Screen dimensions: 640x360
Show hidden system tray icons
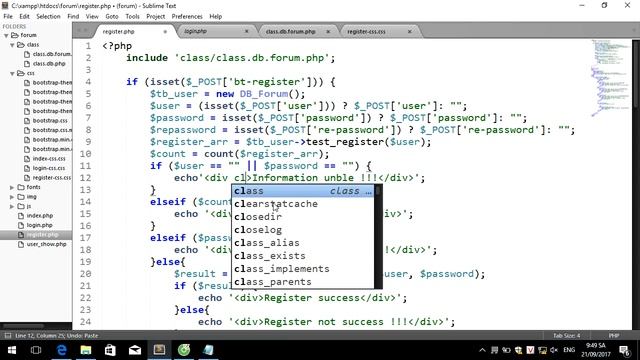(x=482, y=350)
